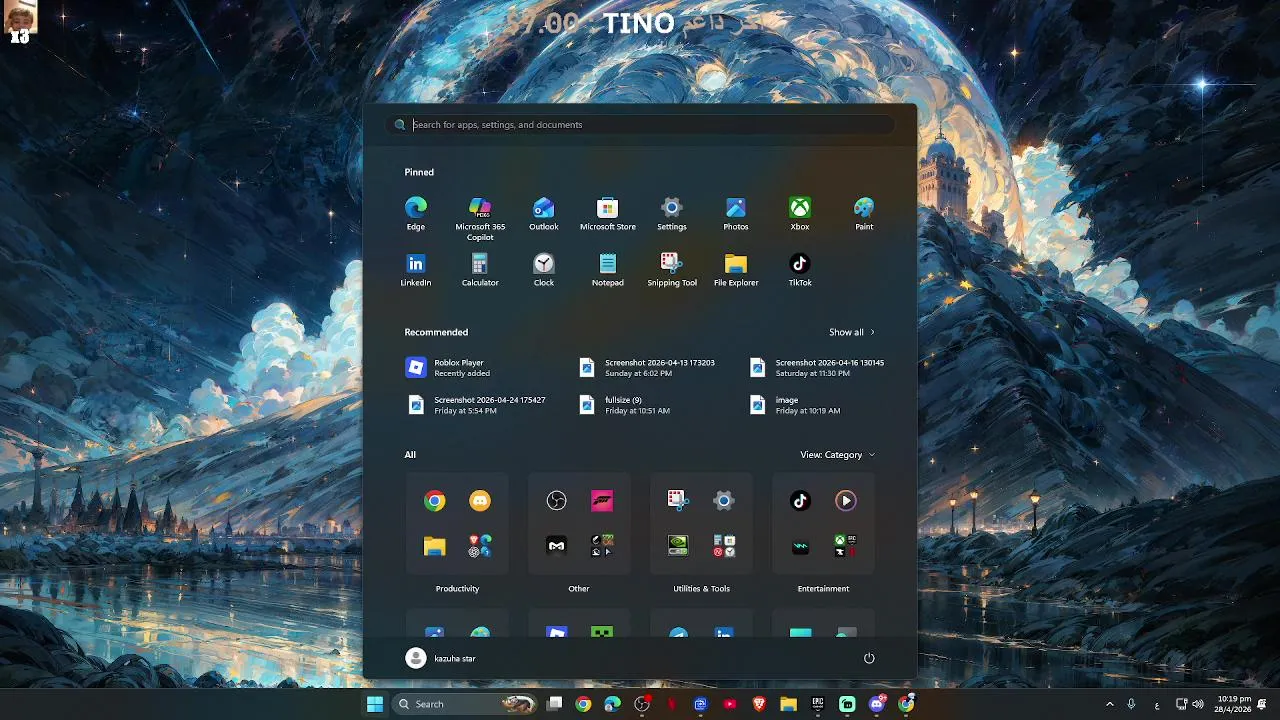This screenshot has height=720, width=1280.
Task: Open Task View on the taskbar
Action: [x=554, y=704]
